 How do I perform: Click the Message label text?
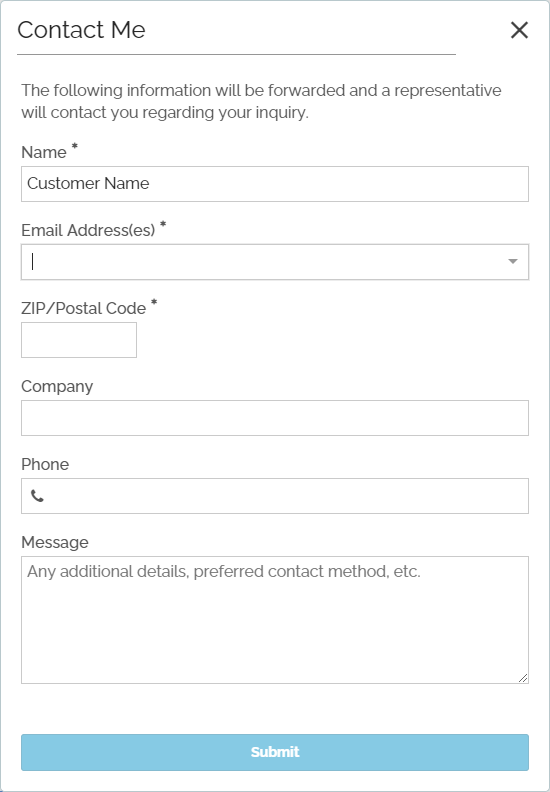[55, 542]
